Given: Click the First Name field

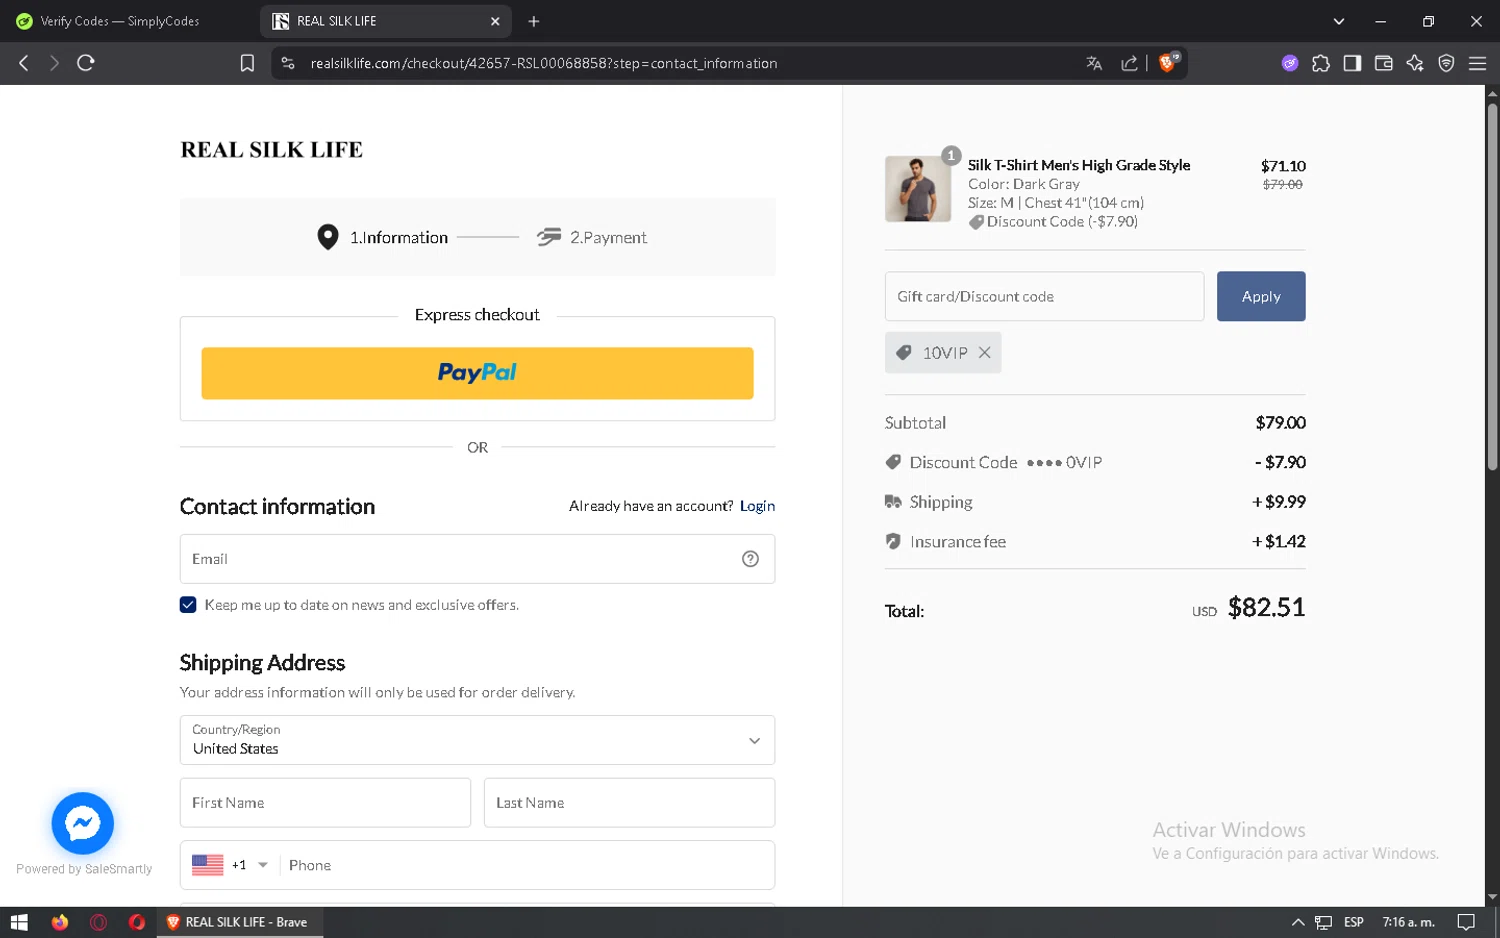Looking at the screenshot, I should 325,803.
